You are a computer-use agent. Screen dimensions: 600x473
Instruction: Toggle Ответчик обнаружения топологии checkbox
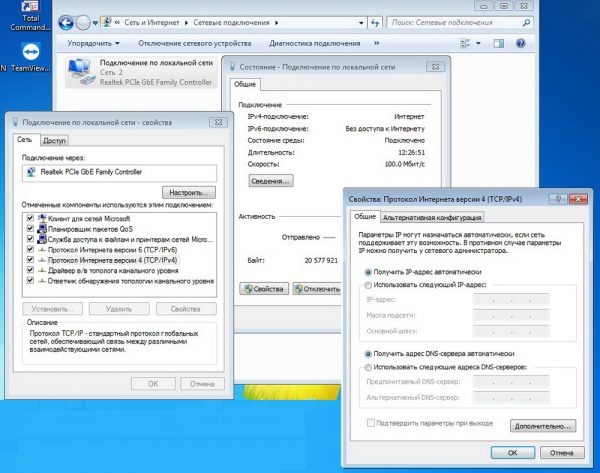[x=30, y=280]
